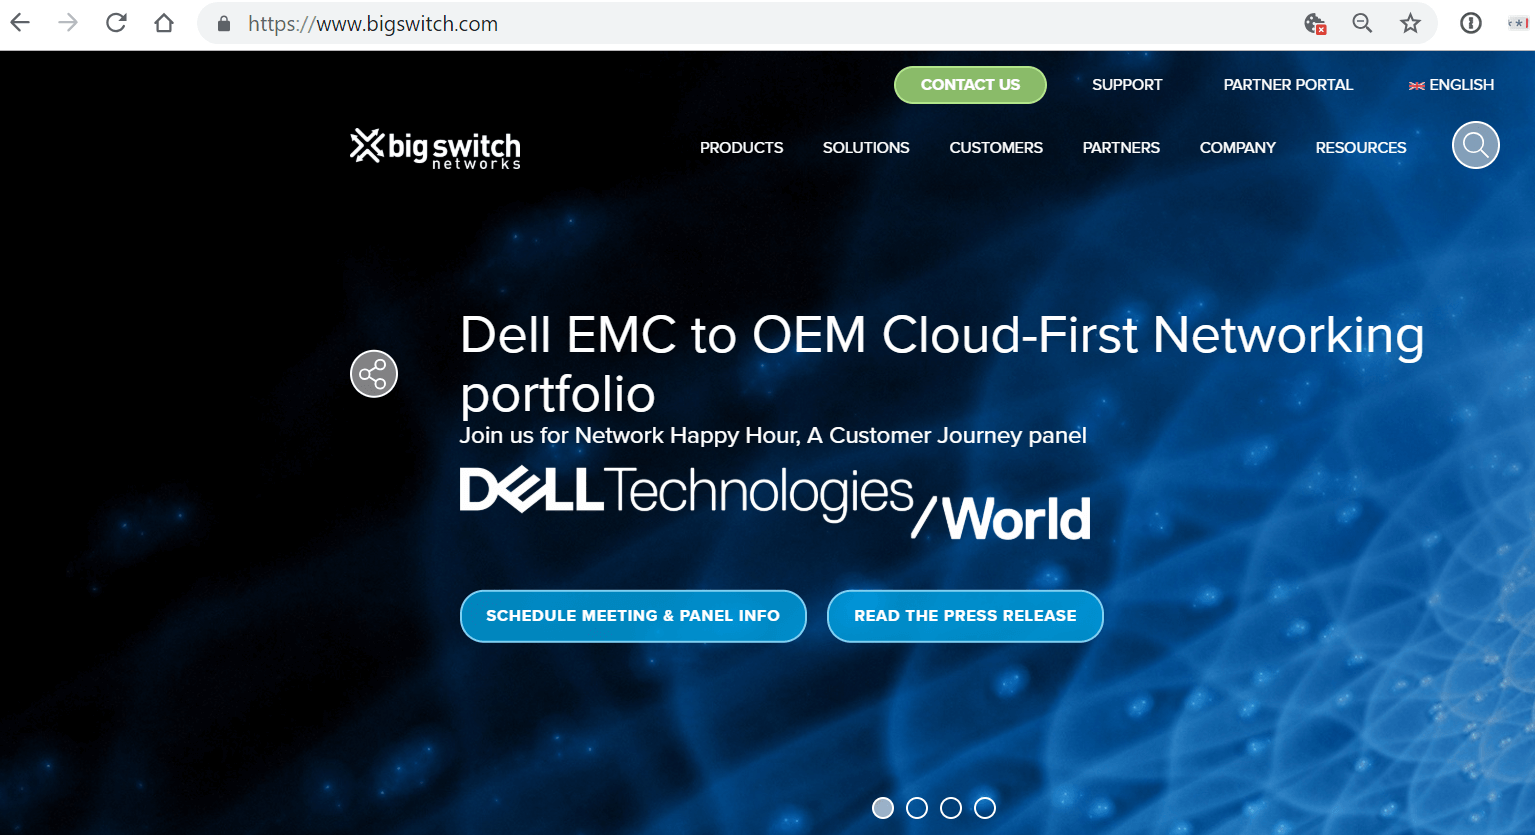Switch to the second carousel slide dot

coord(917,808)
